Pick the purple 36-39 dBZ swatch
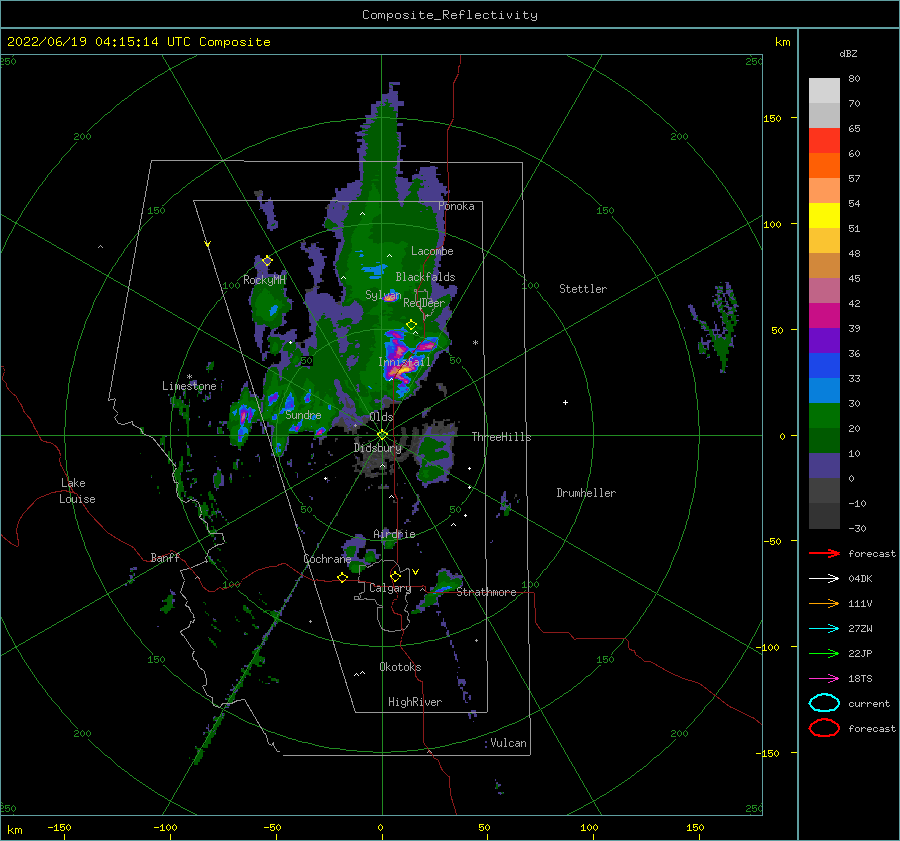The width and height of the screenshot is (900, 841). point(824,340)
